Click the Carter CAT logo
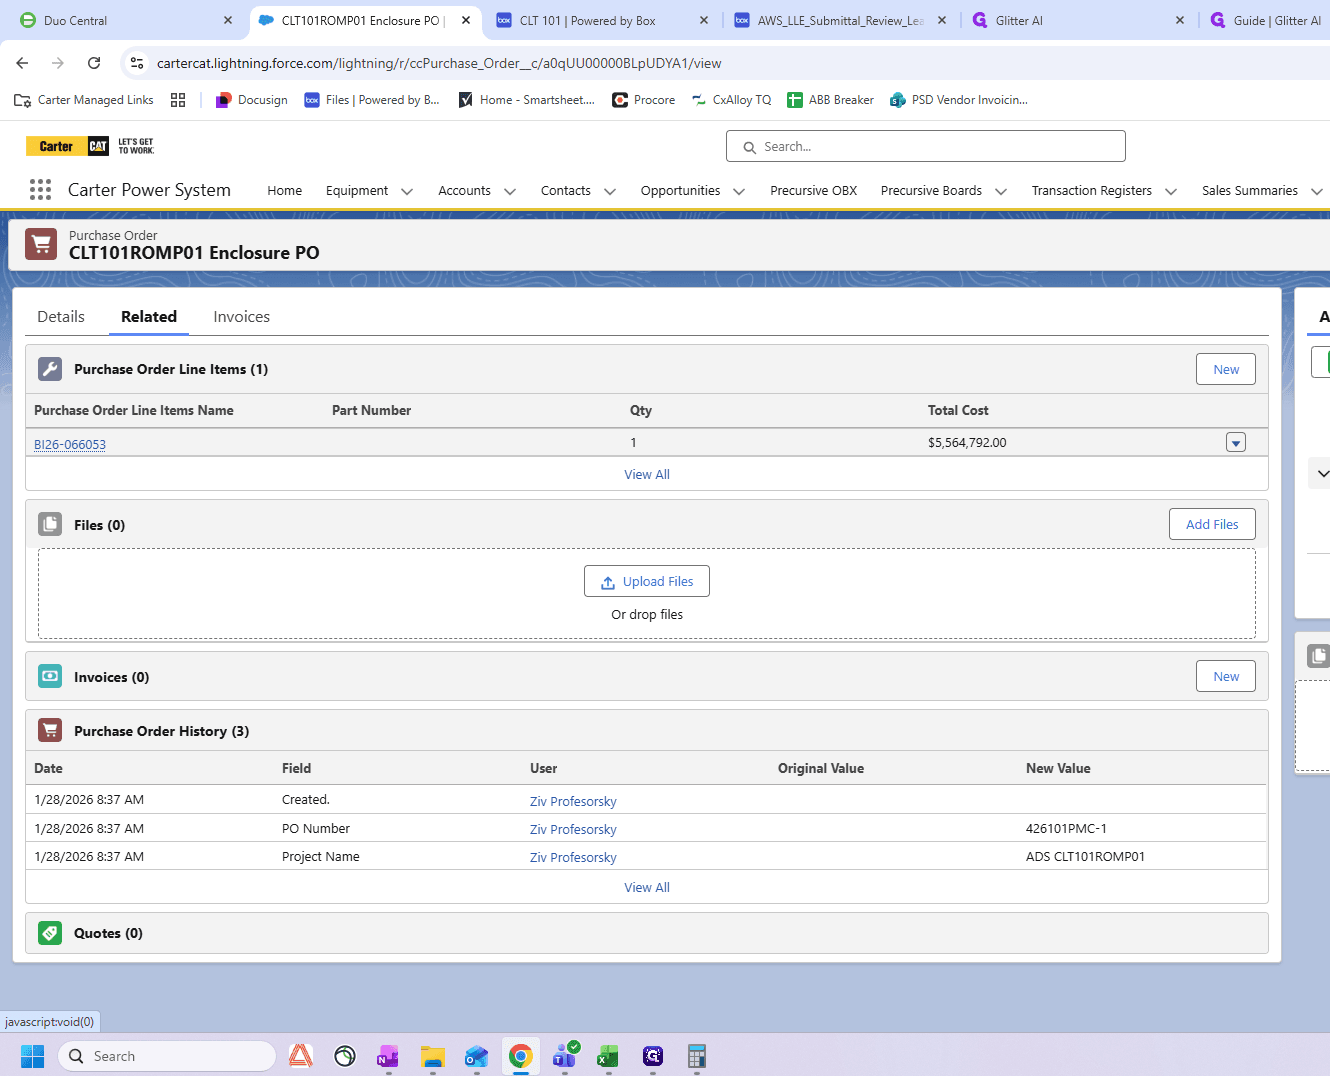The image size is (1330, 1076). click(x=90, y=146)
